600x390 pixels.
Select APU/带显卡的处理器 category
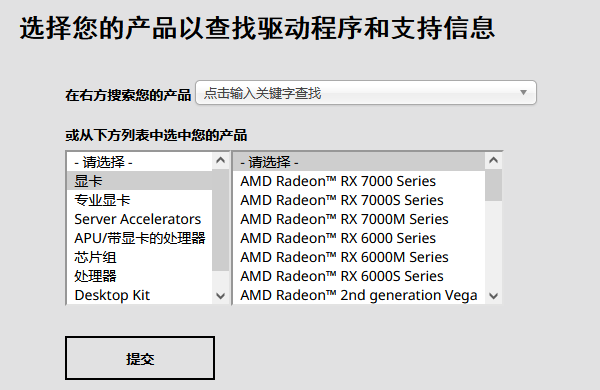coord(139,238)
